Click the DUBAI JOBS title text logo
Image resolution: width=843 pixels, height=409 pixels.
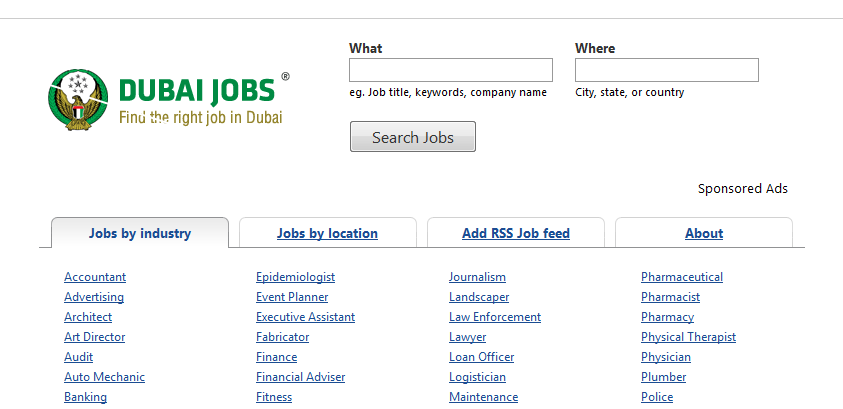click(x=197, y=90)
